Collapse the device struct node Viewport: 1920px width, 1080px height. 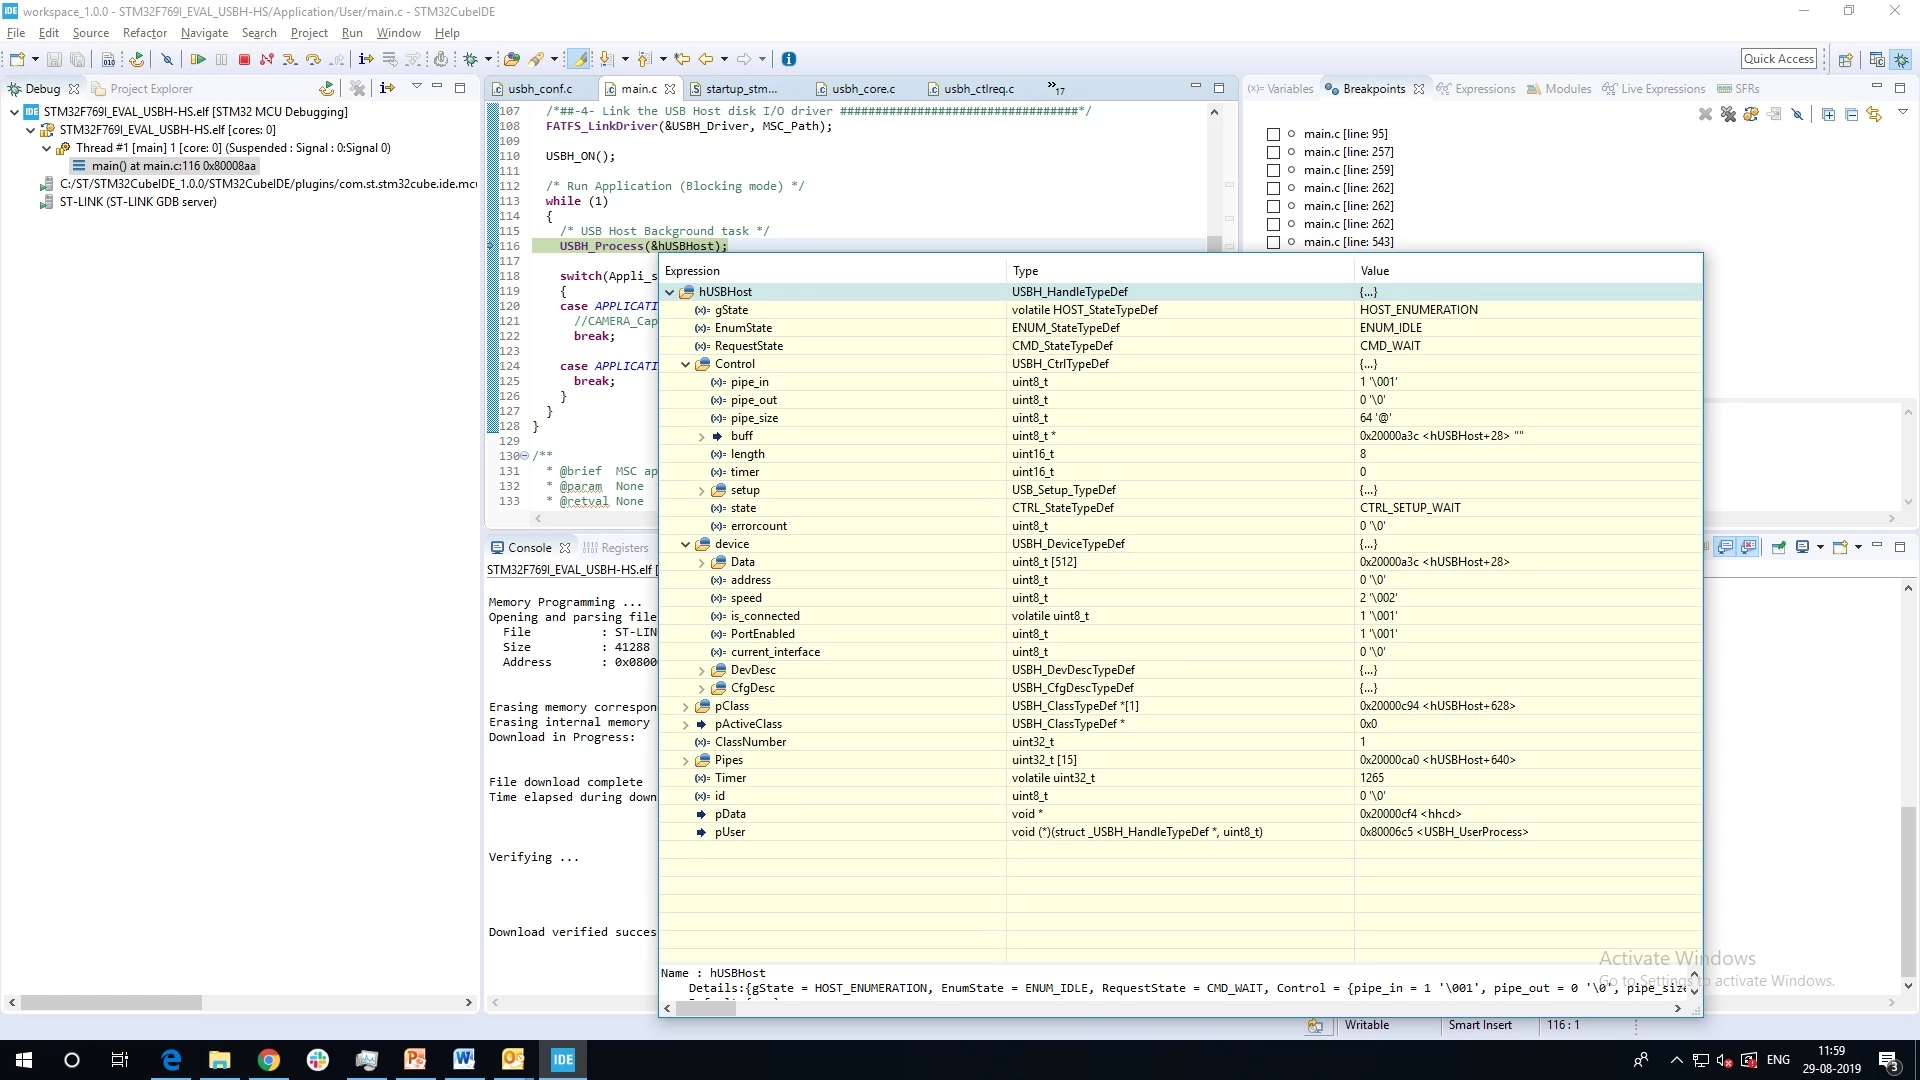686,544
